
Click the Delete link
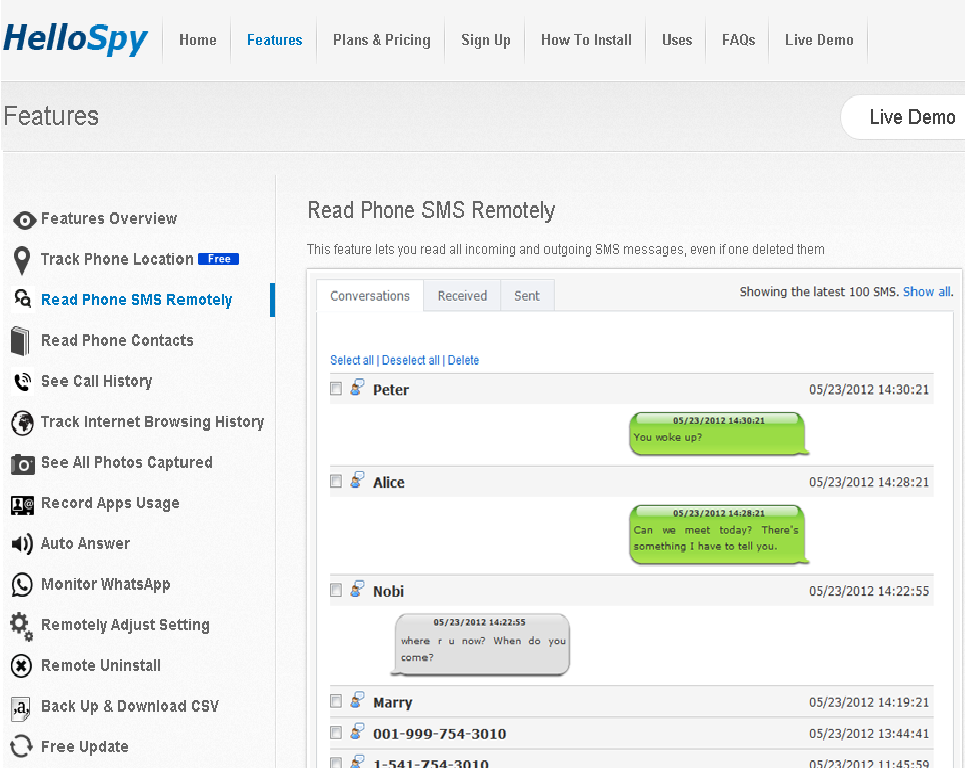click(x=463, y=360)
